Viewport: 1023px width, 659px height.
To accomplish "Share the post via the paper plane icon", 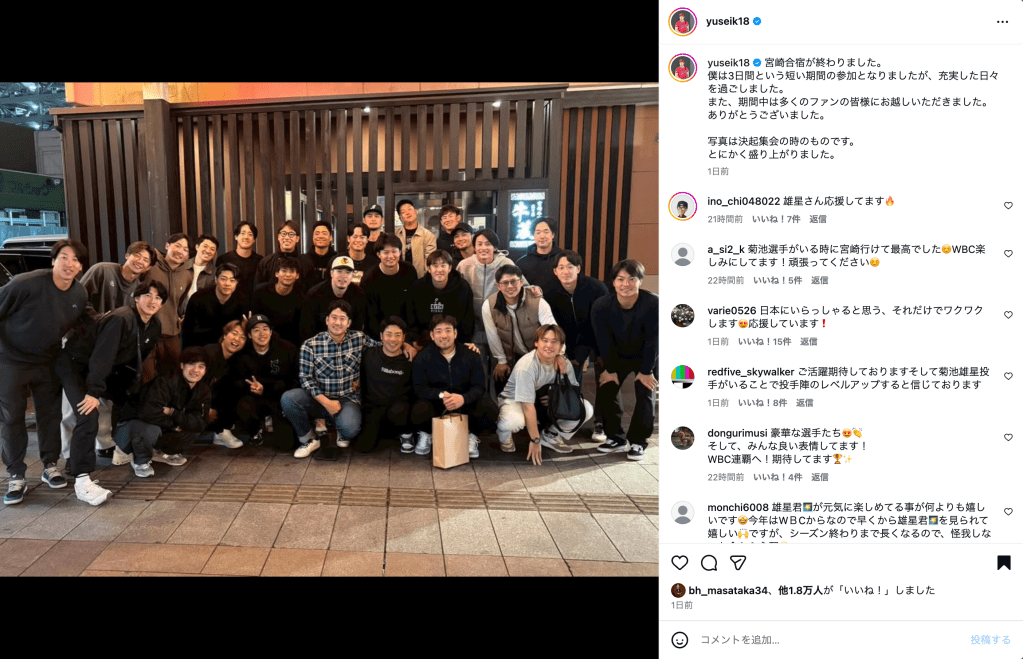I will [738, 562].
